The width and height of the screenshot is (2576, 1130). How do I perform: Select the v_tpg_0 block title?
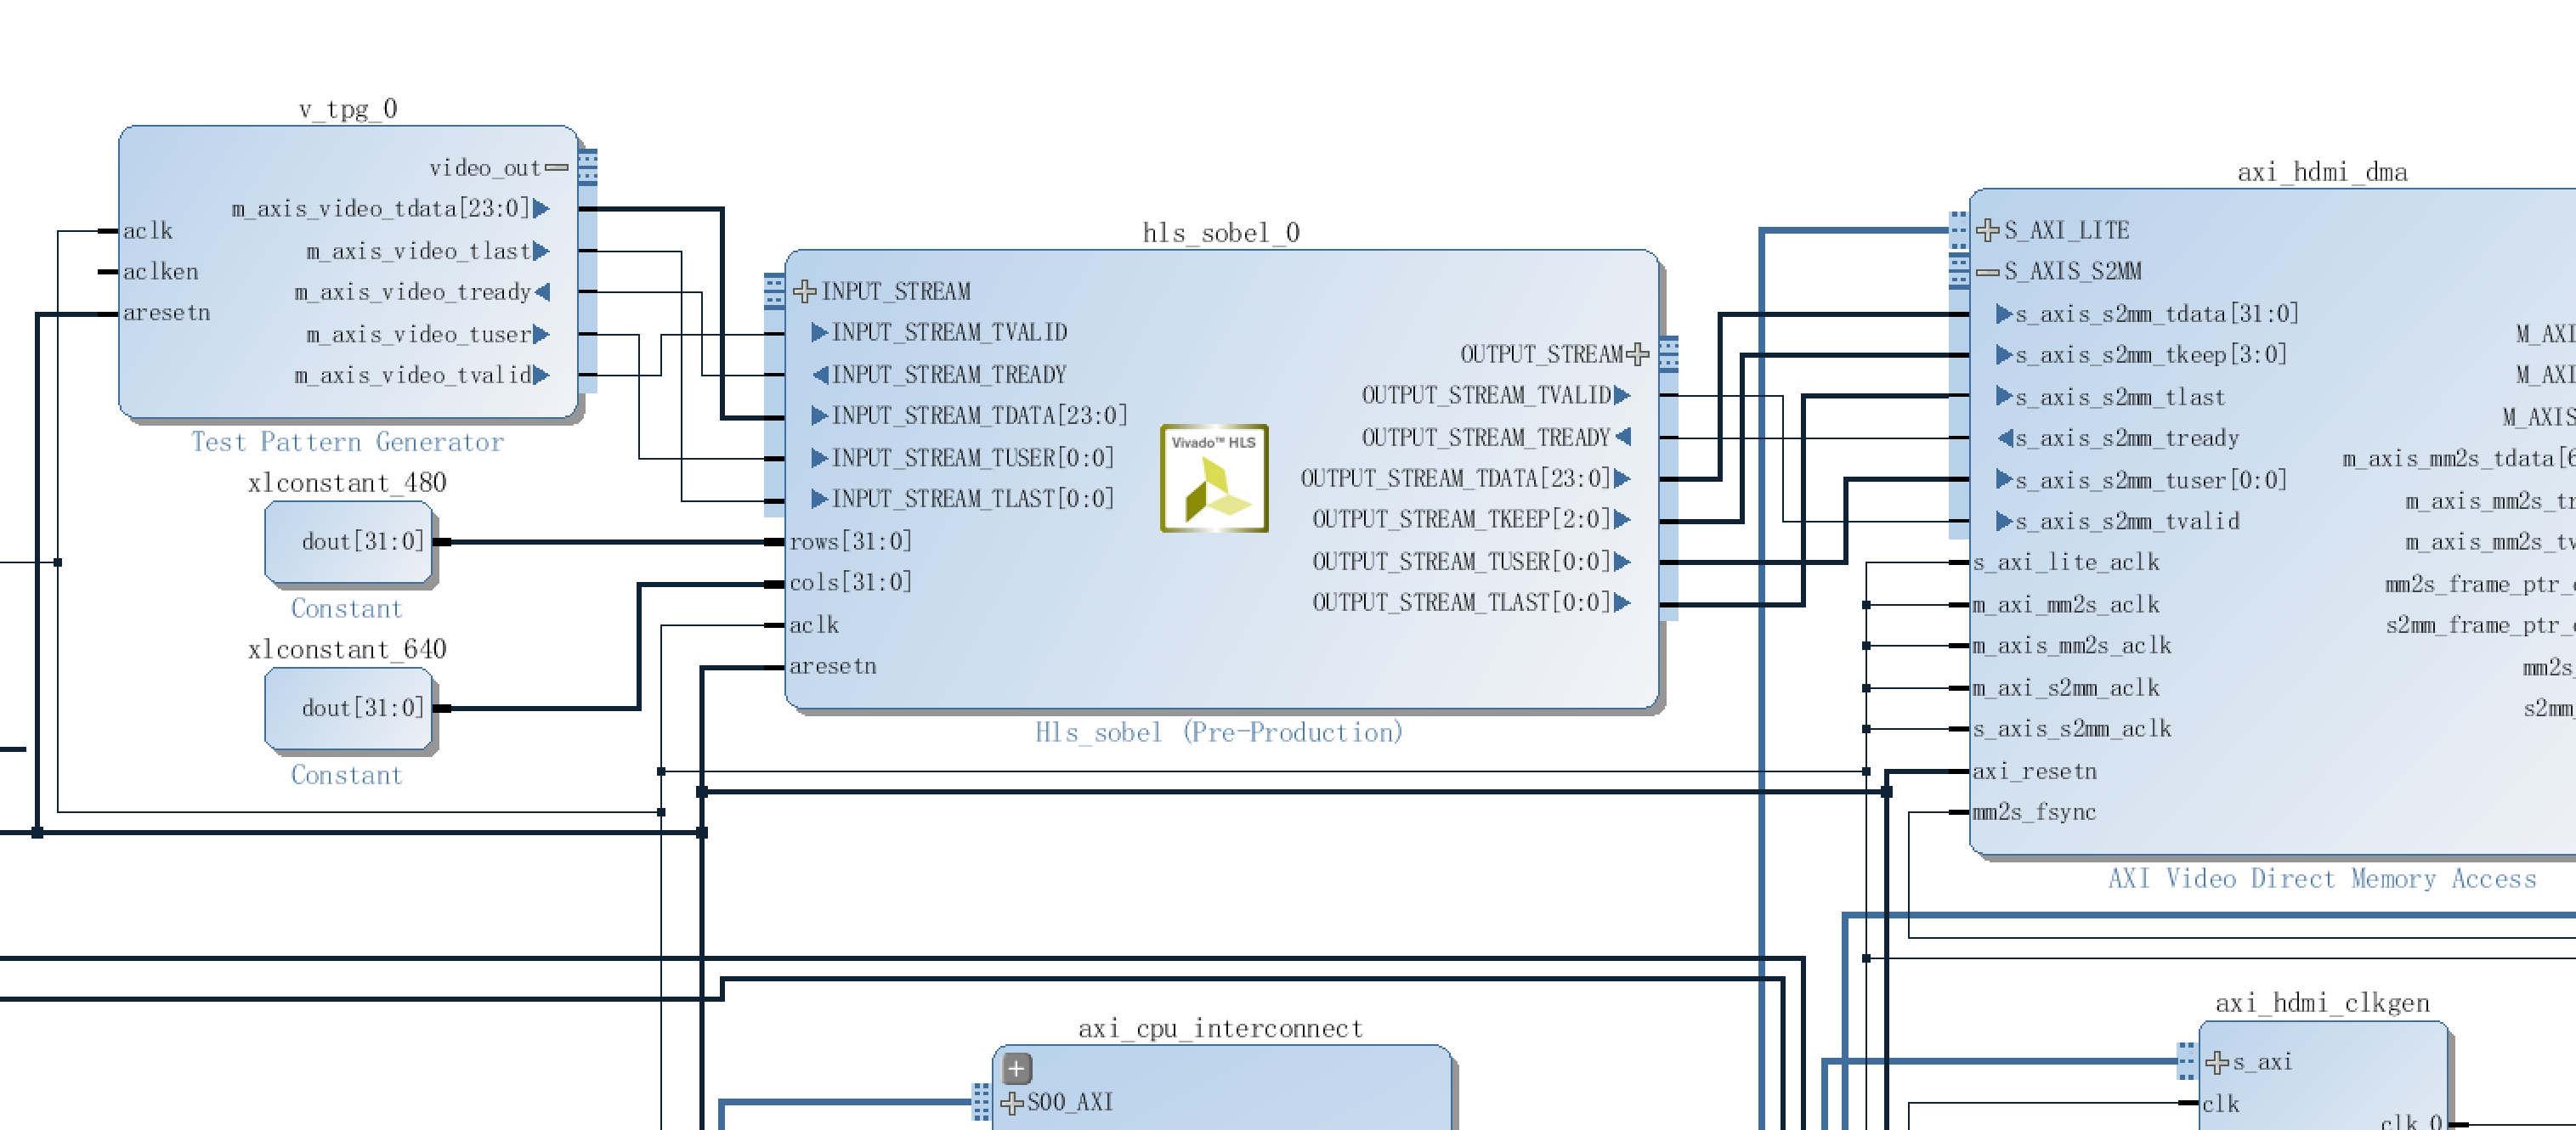click(348, 108)
